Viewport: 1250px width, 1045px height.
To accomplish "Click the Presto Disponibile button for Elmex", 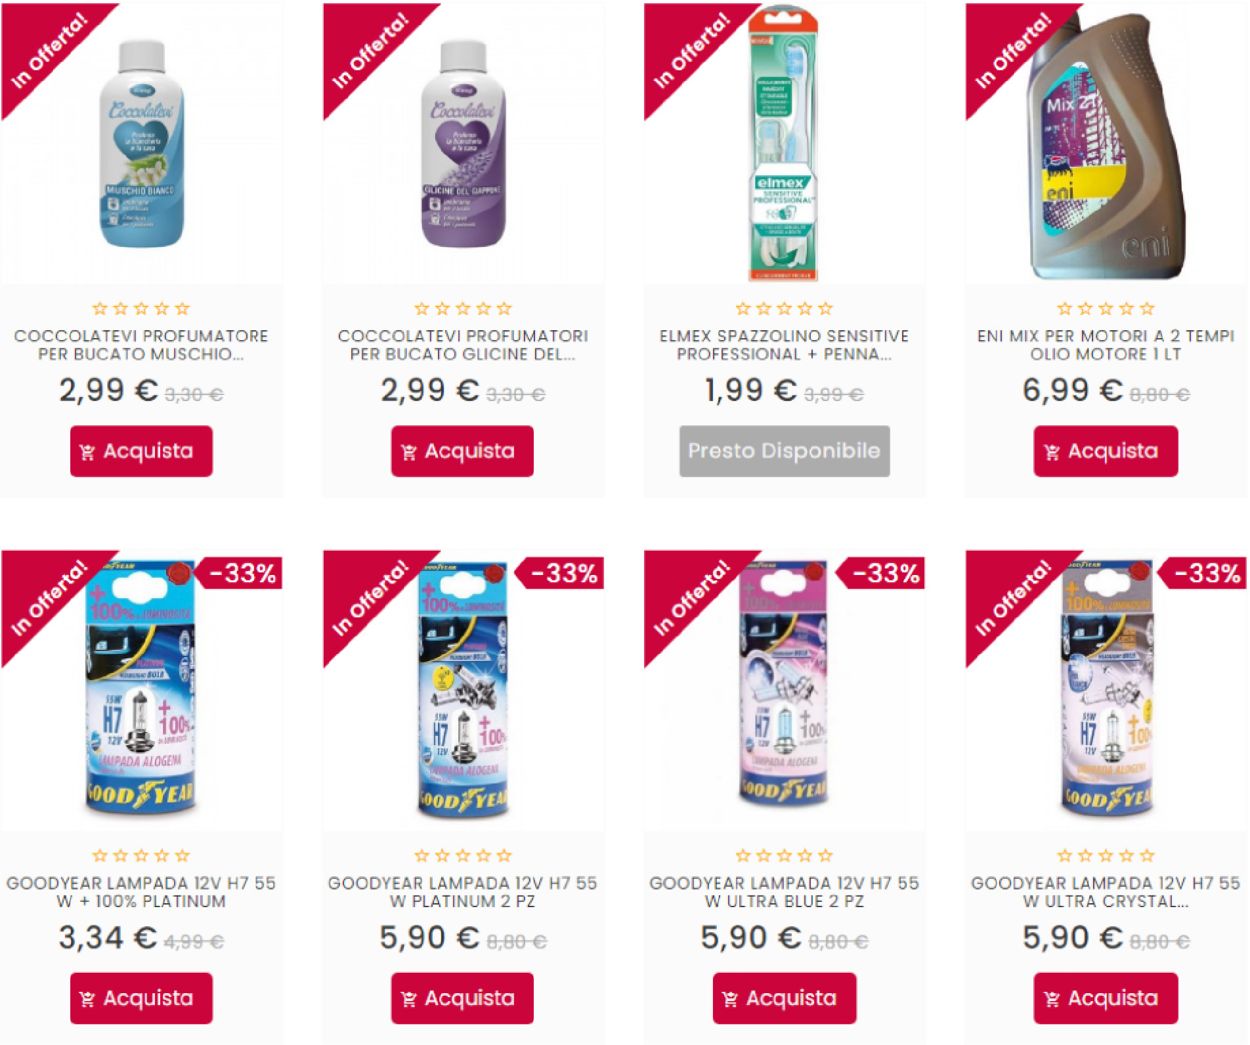I will pos(784,451).
